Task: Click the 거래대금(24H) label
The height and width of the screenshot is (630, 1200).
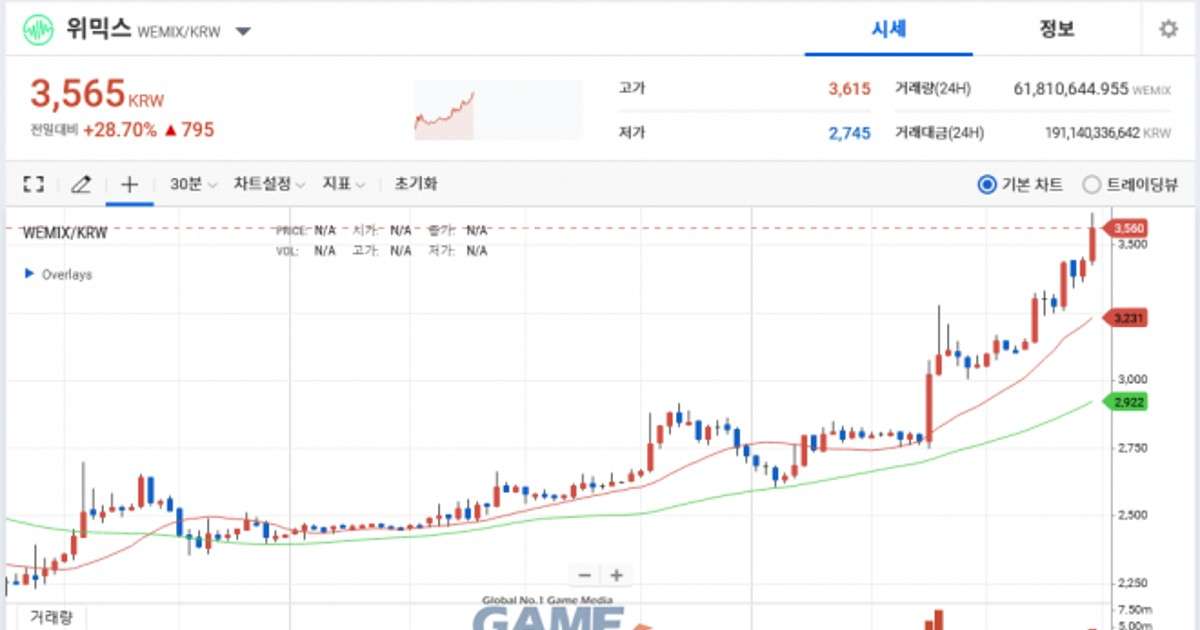Action: click(939, 133)
